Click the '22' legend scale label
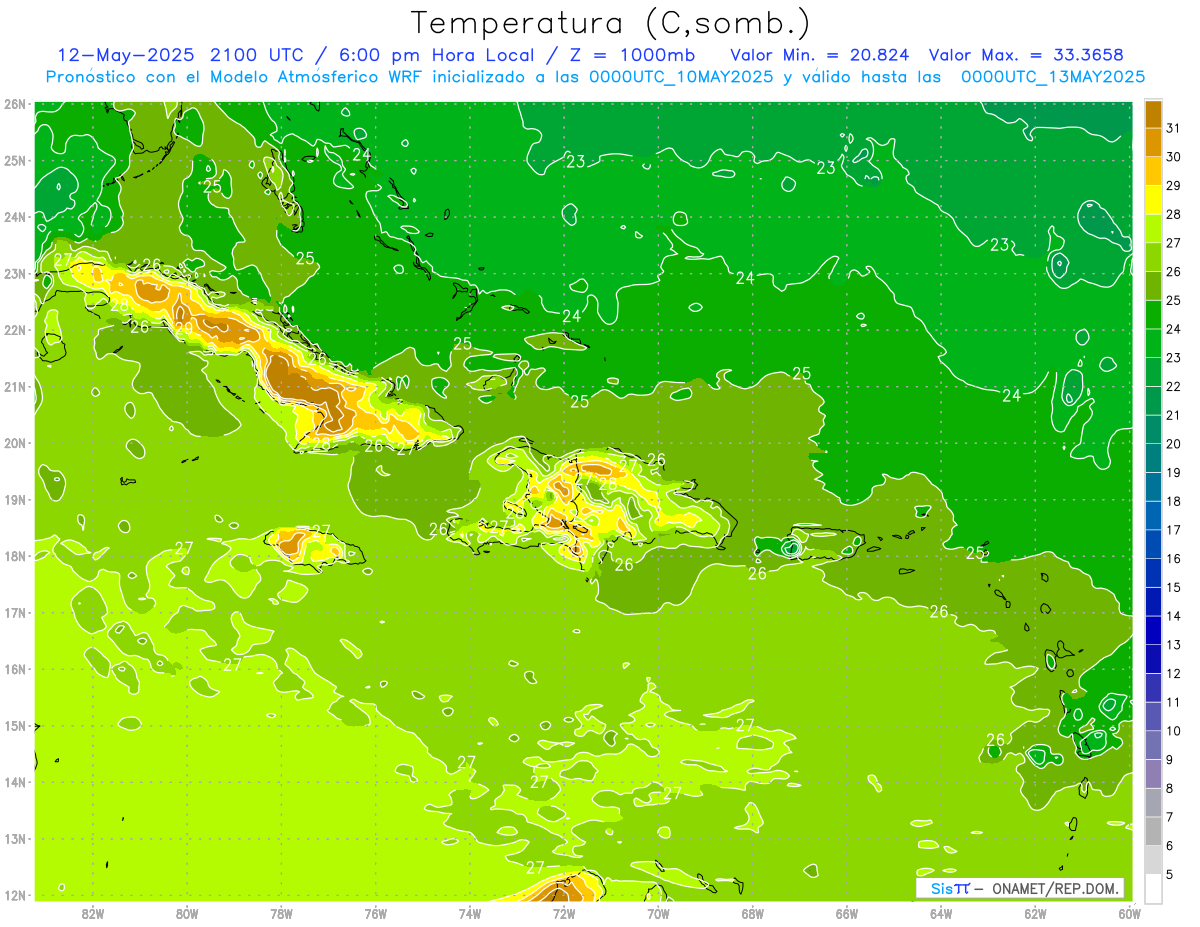This screenshot has width=1200, height=927. (x=1173, y=386)
